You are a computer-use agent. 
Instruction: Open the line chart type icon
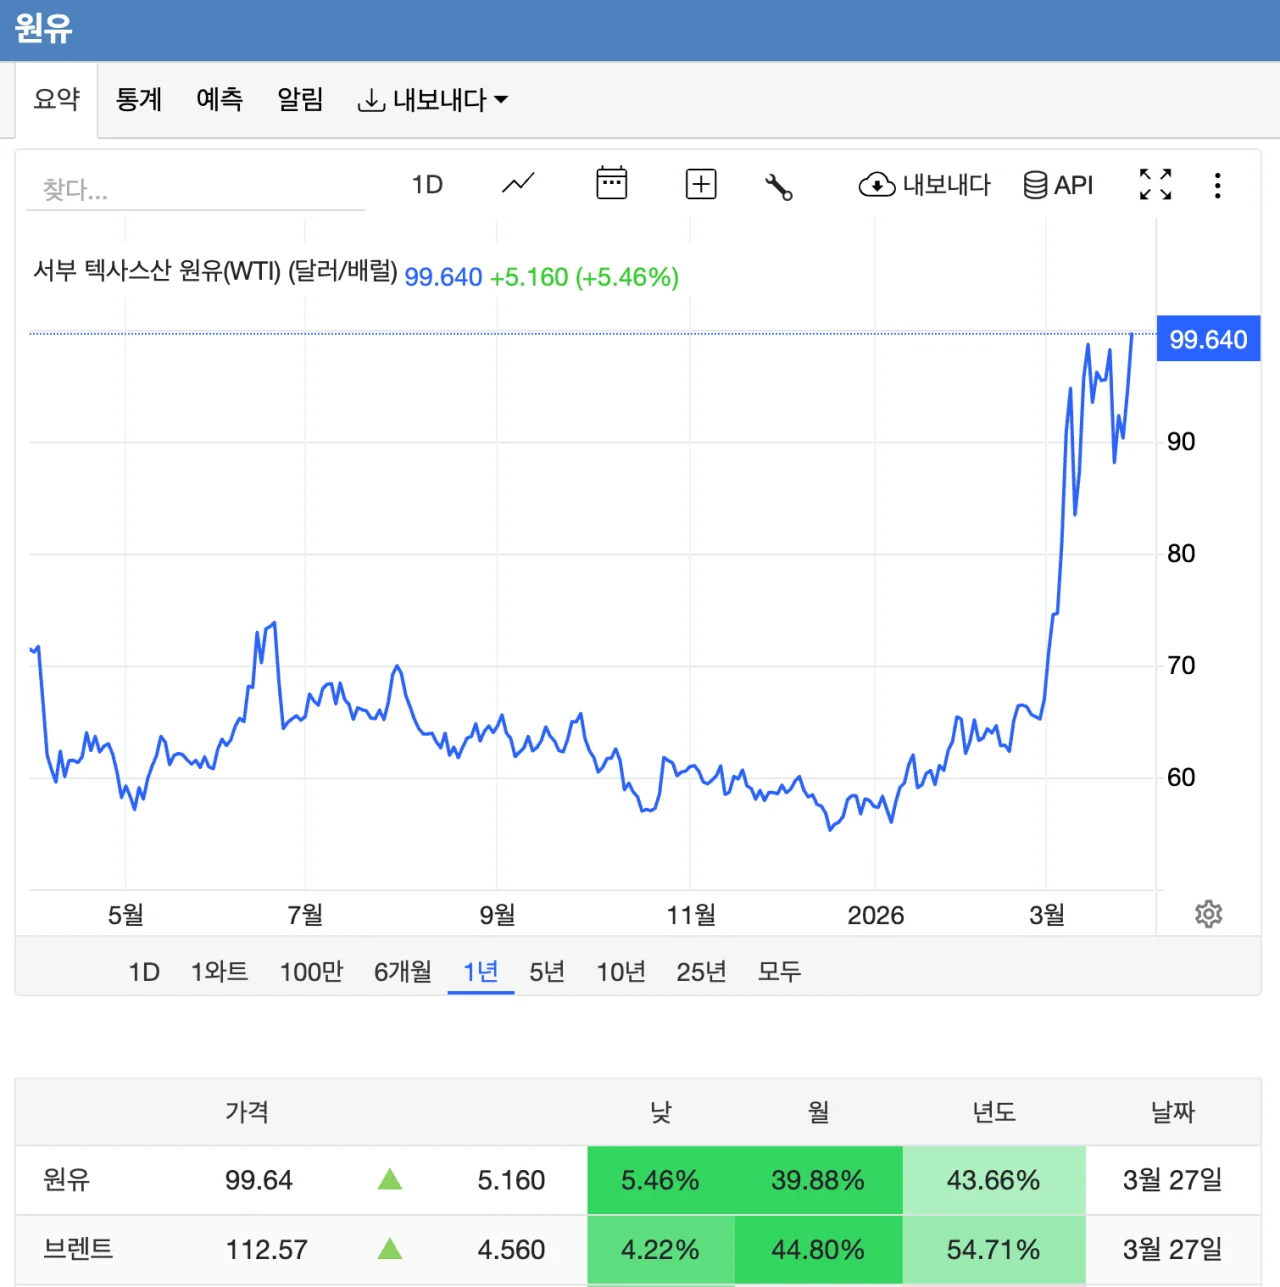point(518,184)
